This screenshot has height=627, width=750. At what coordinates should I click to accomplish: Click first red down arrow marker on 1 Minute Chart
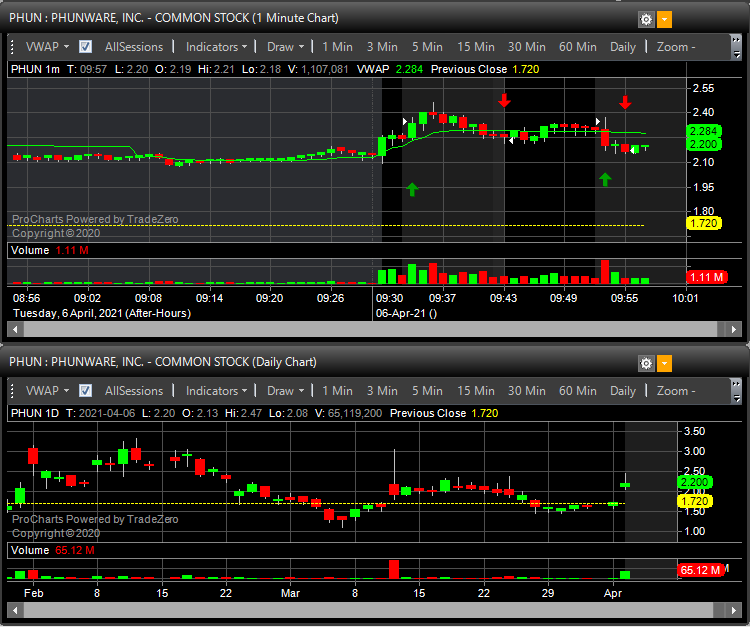(505, 100)
